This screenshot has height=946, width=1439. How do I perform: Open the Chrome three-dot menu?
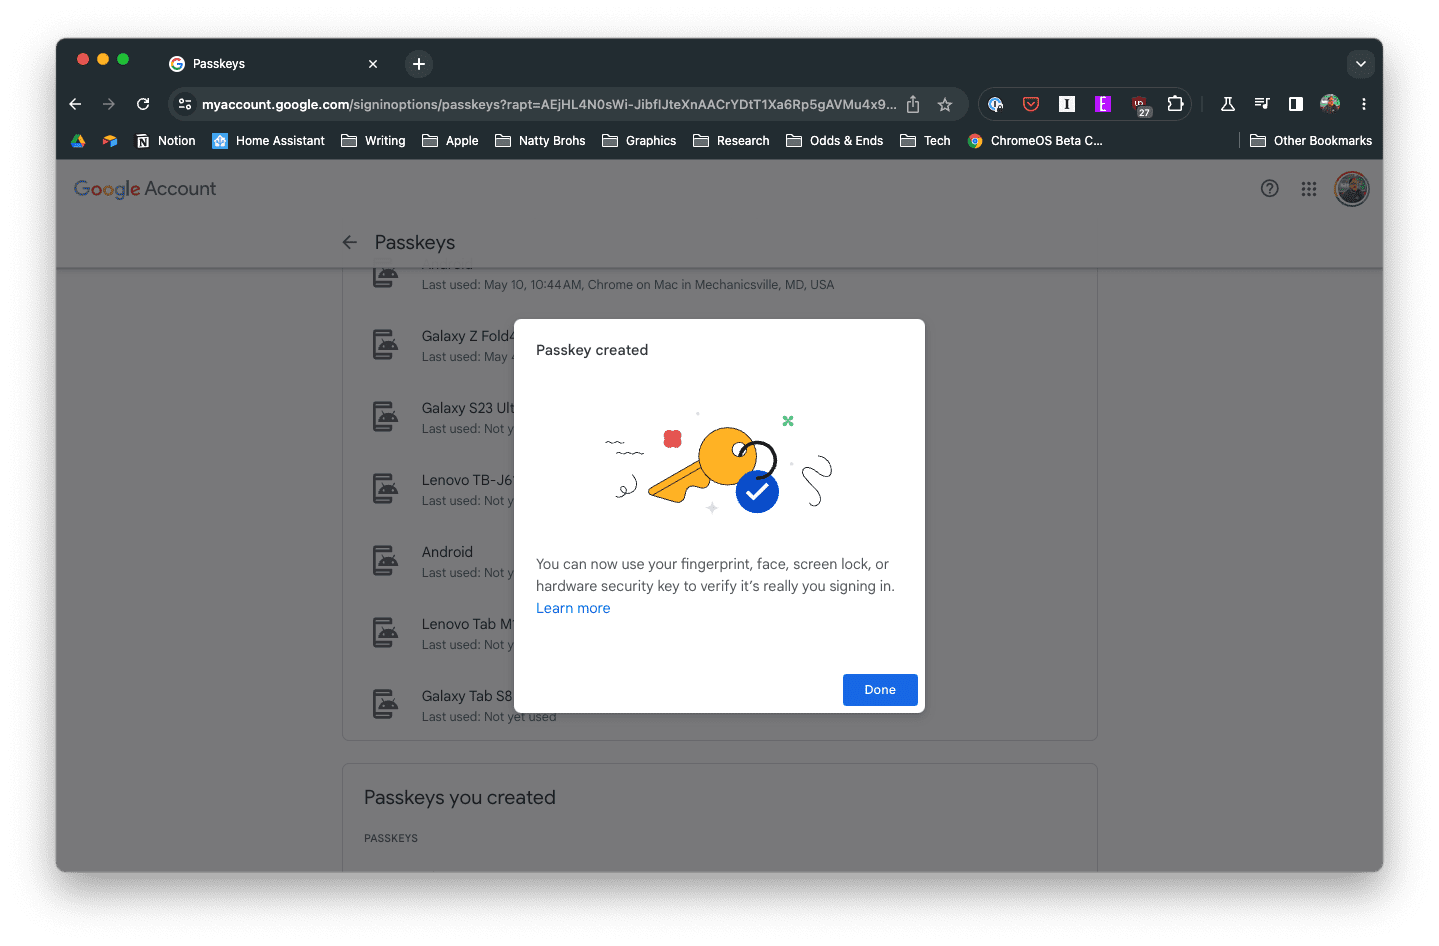[1364, 104]
